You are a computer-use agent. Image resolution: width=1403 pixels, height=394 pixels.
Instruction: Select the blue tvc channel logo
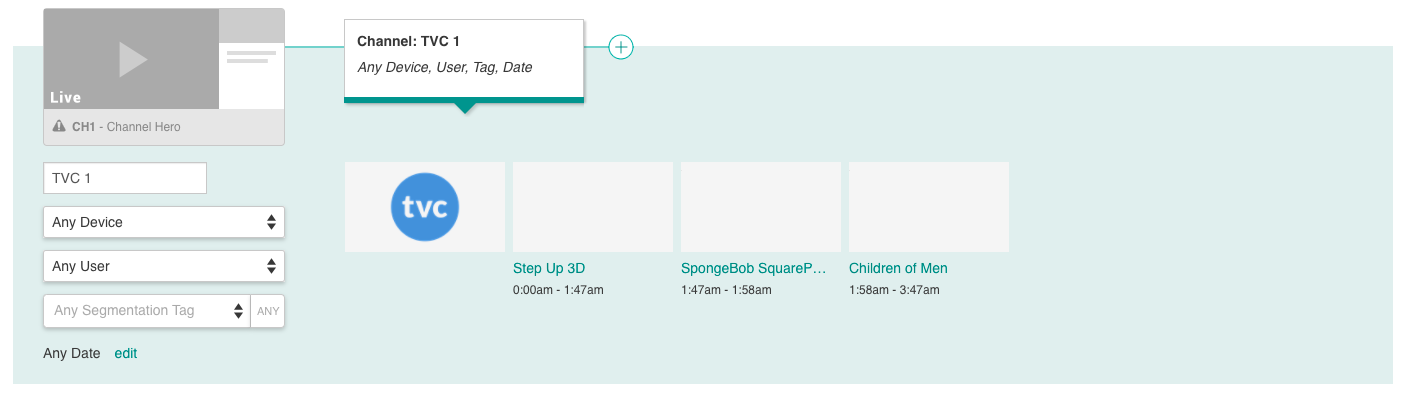coord(425,207)
